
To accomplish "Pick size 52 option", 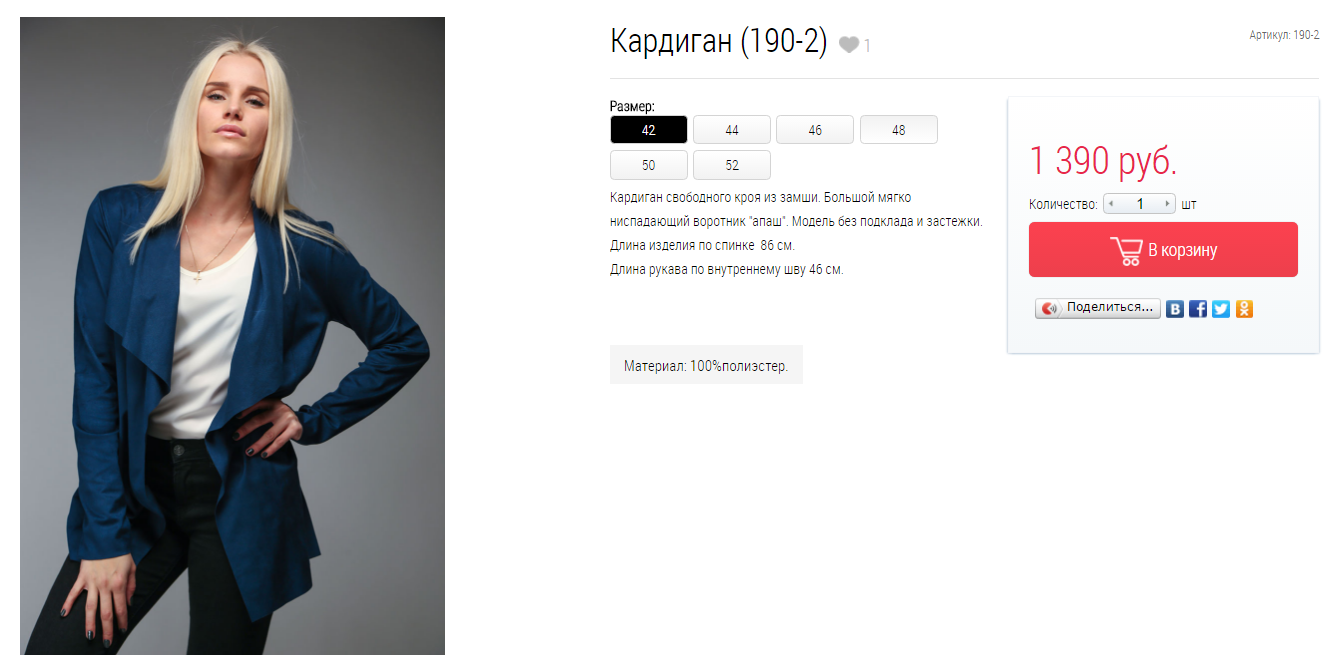I will pos(732,165).
